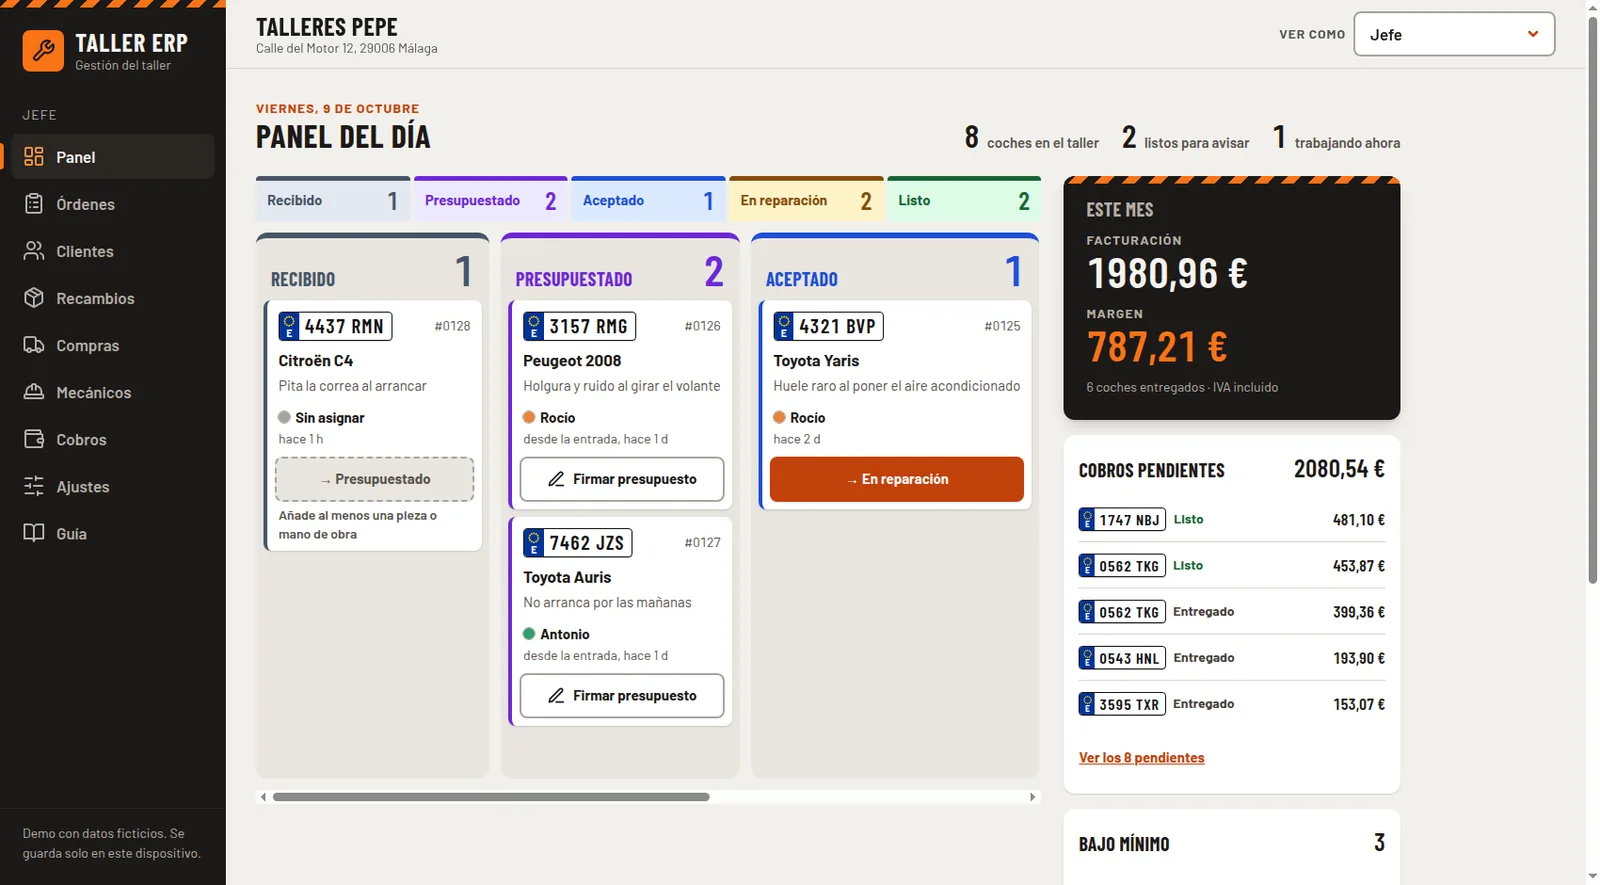Select the Recibido status tab
Image resolution: width=1600 pixels, height=885 pixels.
332,200
